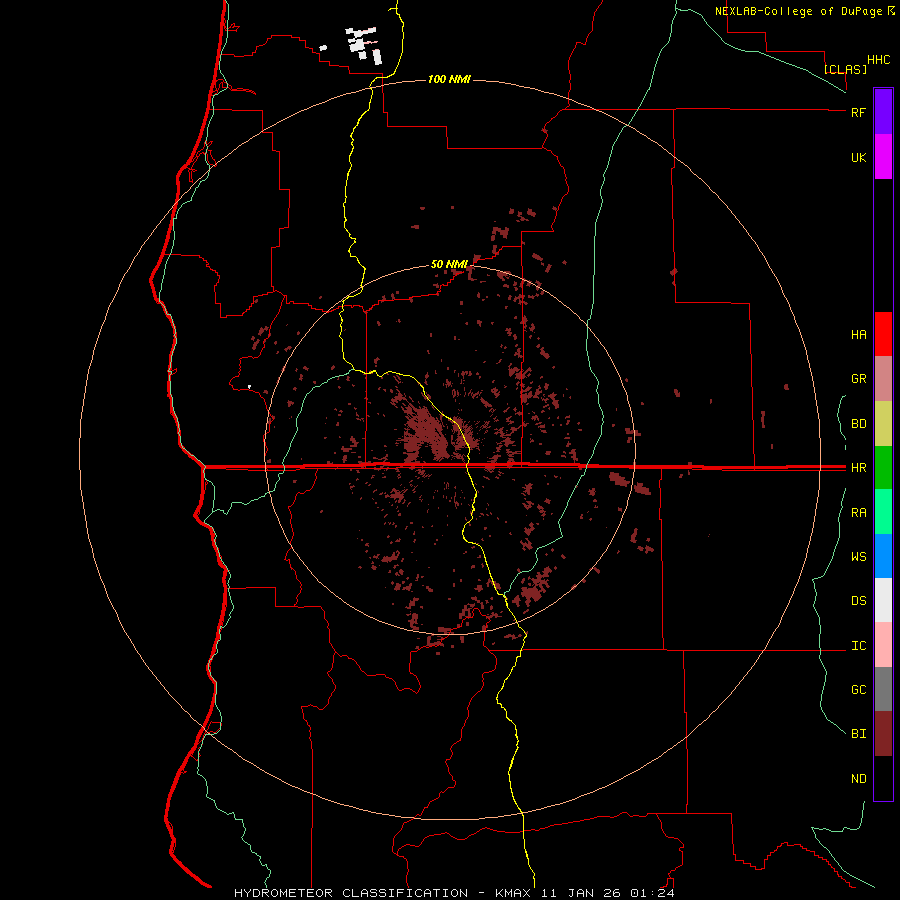900x900 pixels.
Task: Click the KMAX station identifier in footer
Action: pos(513,893)
